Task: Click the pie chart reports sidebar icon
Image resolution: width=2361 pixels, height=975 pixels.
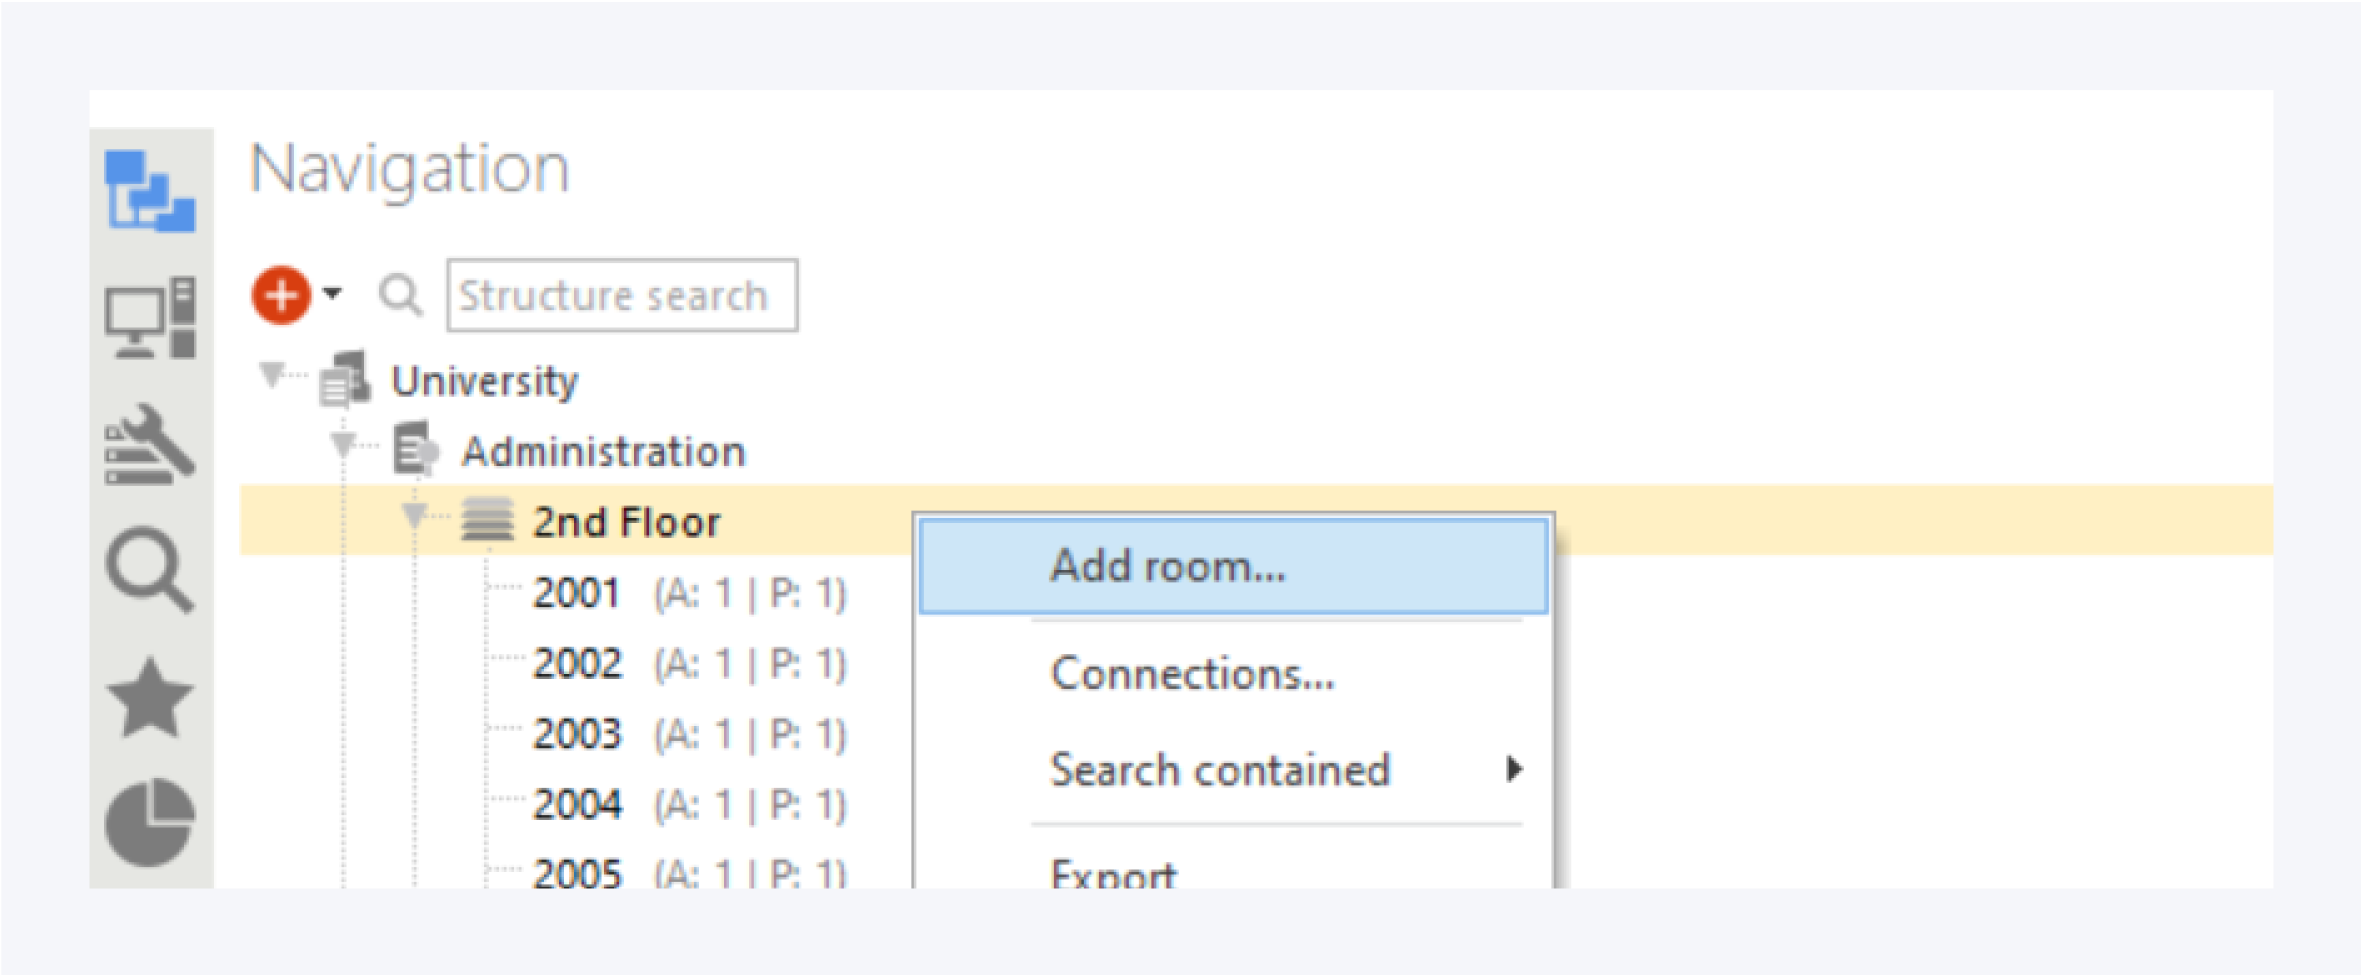Action: tap(150, 822)
